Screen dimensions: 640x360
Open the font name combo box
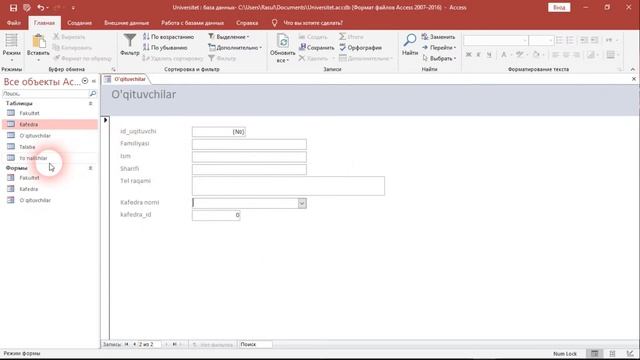[x=496, y=40]
